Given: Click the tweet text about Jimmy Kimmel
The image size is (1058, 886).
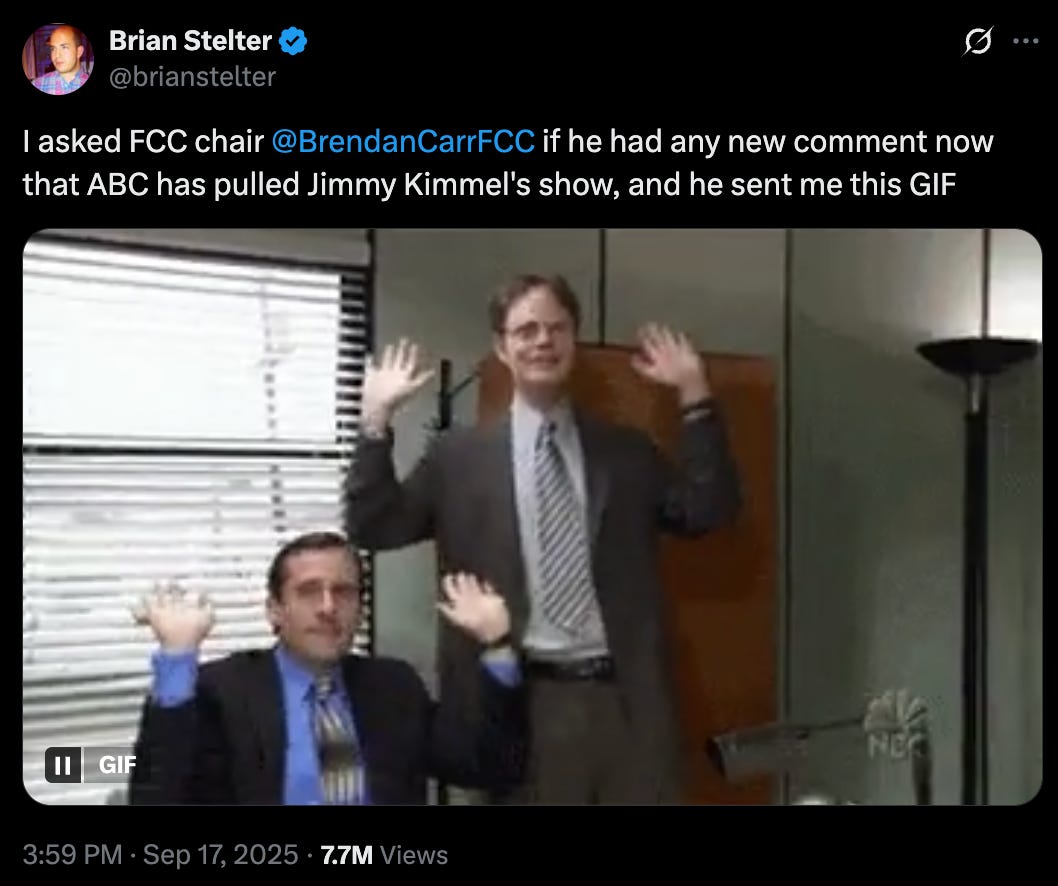Looking at the screenshot, I should tap(507, 163).
